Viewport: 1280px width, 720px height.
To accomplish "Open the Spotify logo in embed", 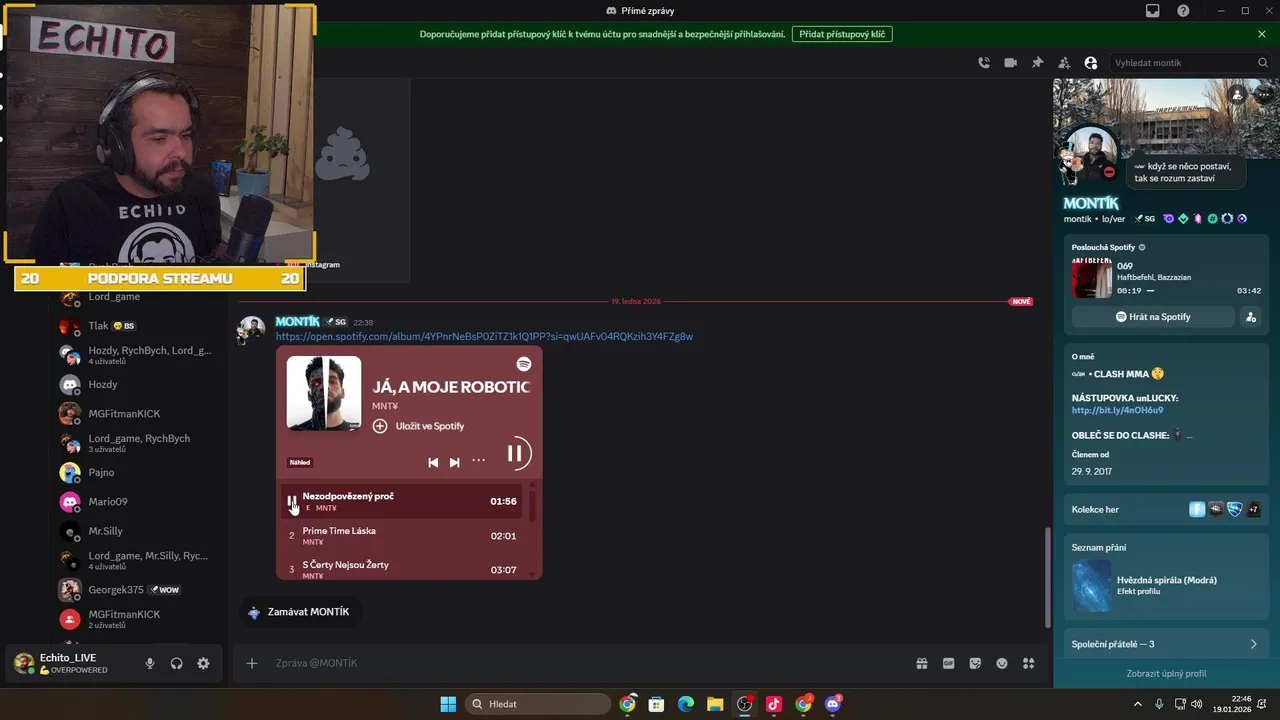I will [524, 365].
